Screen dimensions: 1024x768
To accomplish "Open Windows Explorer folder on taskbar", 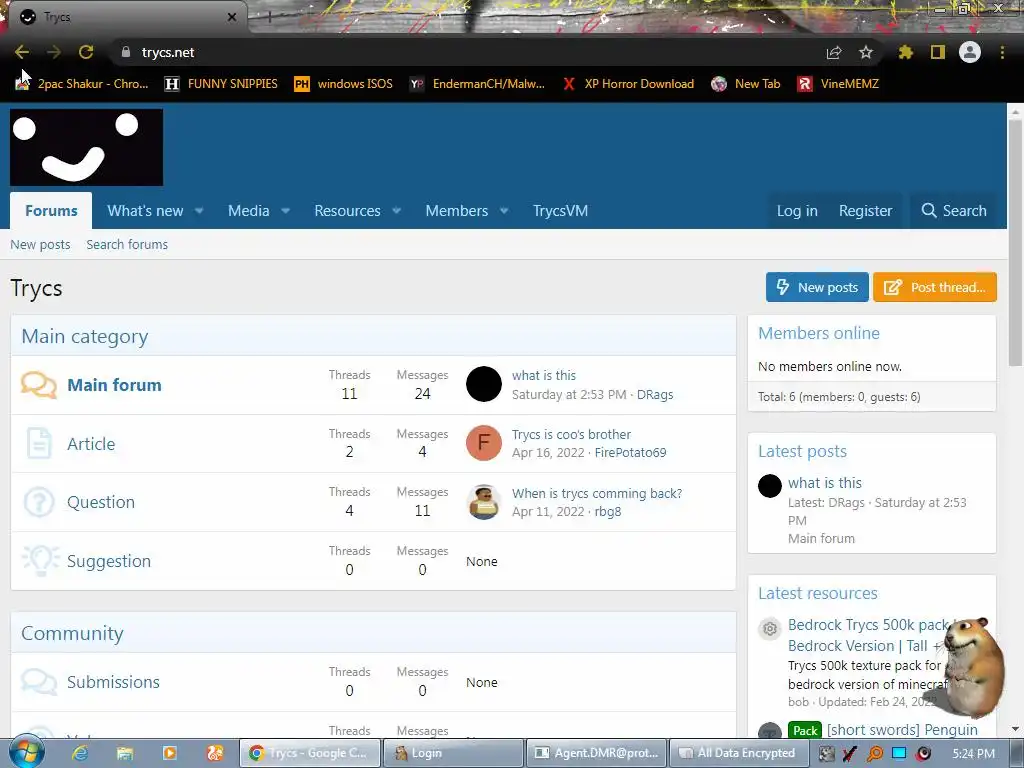I will point(125,753).
